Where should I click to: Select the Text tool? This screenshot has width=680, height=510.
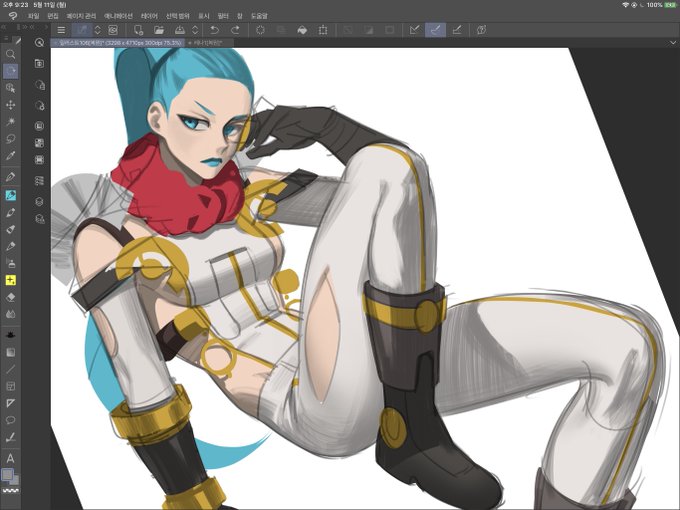tap(10, 458)
